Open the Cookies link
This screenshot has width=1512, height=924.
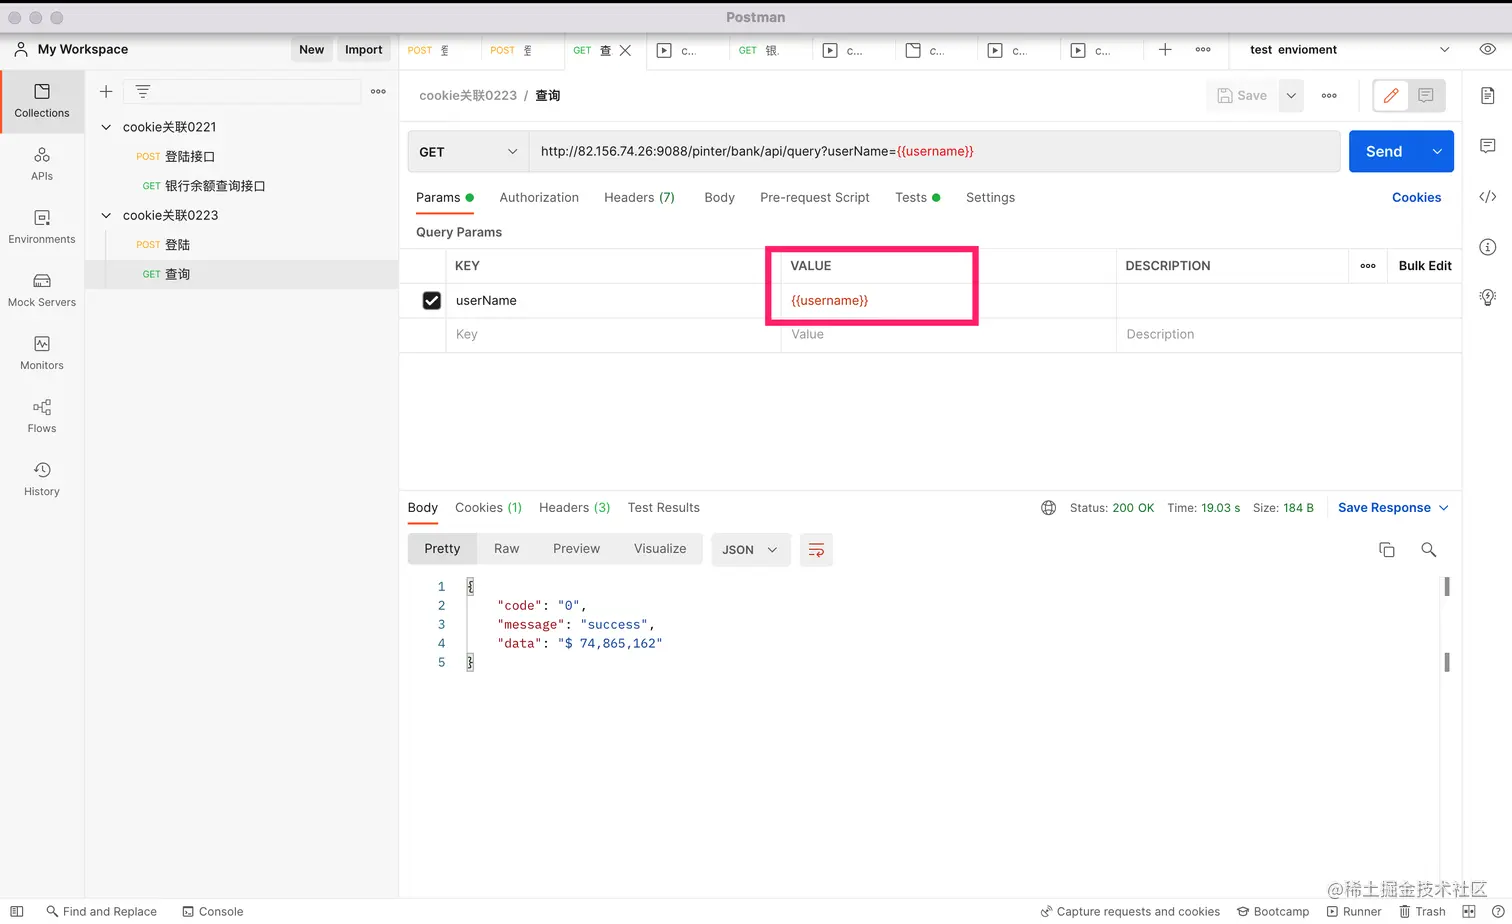pyautogui.click(x=1416, y=198)
